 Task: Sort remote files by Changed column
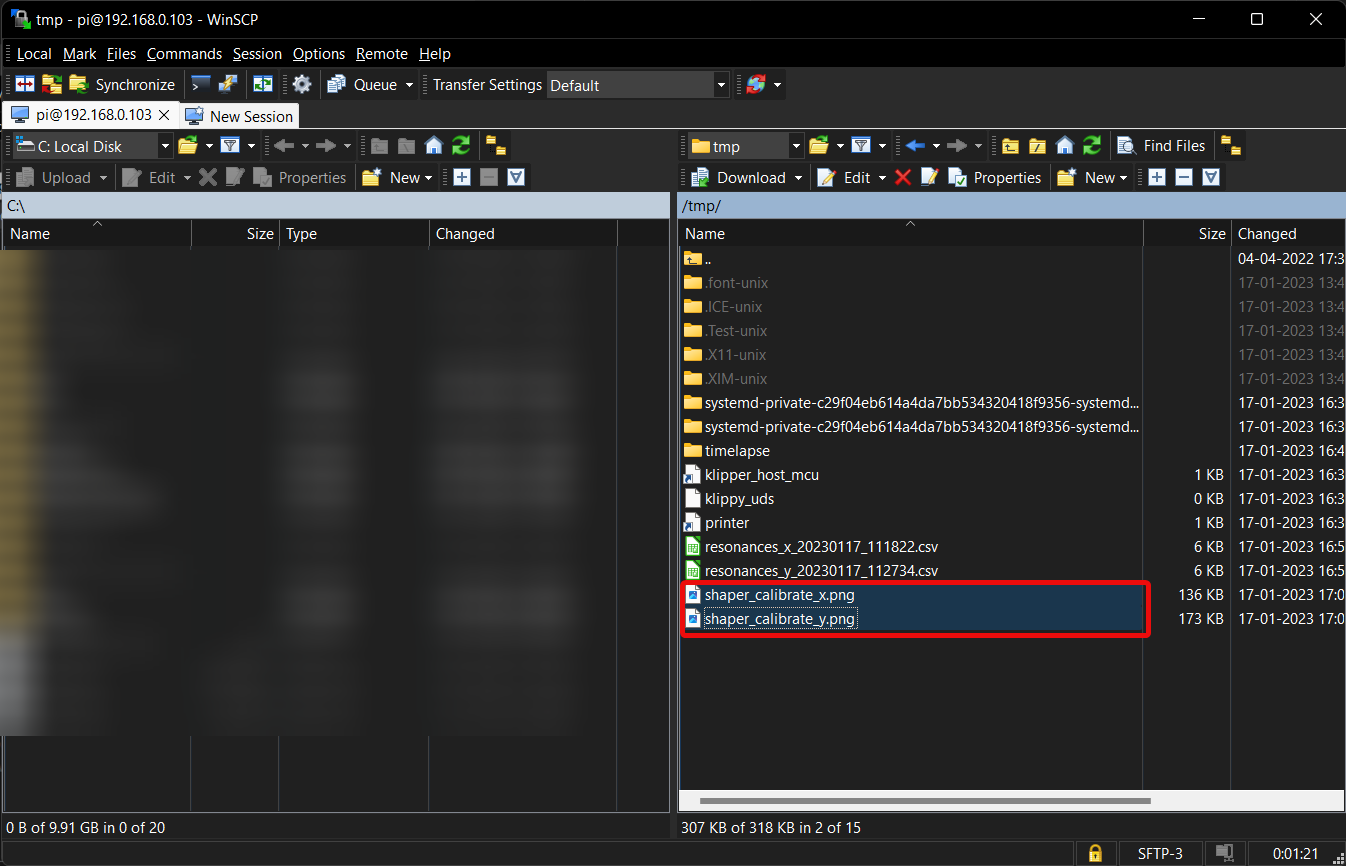click(x=1288, y=233)
